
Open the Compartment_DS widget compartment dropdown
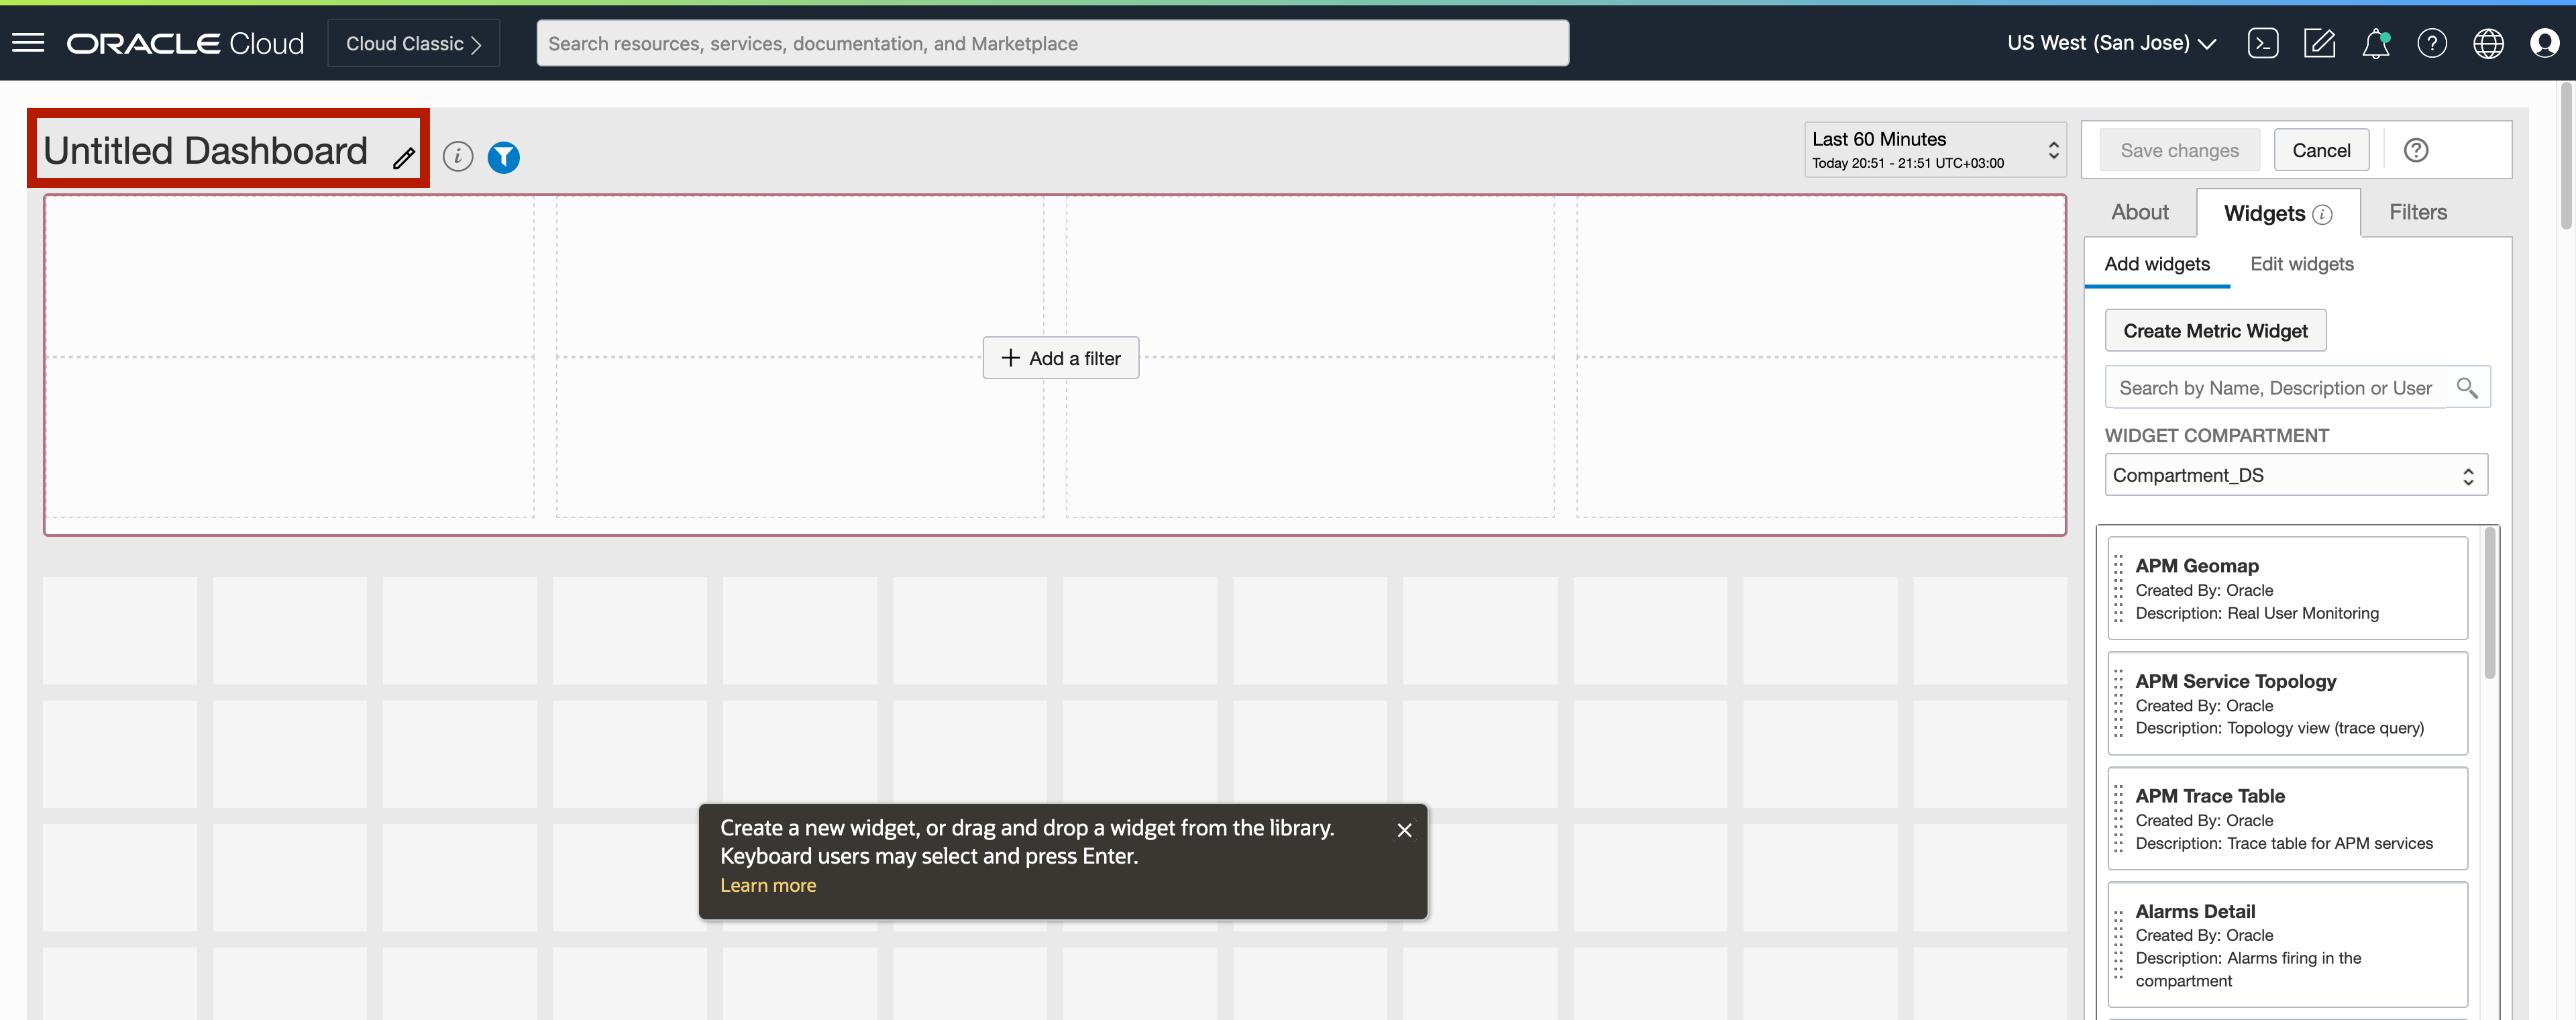(2295, 475)
